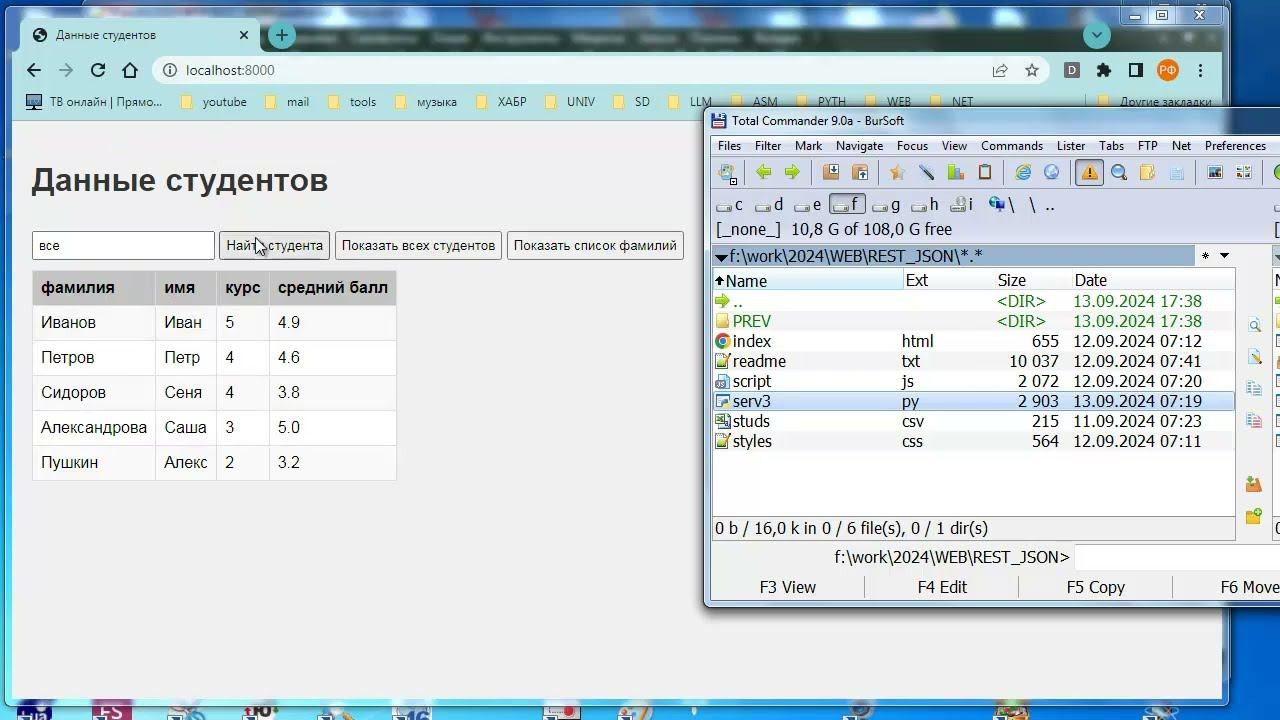Toggle browser side panel icon
Viewport: 1280px width, 720px height.
(1136, 70)
